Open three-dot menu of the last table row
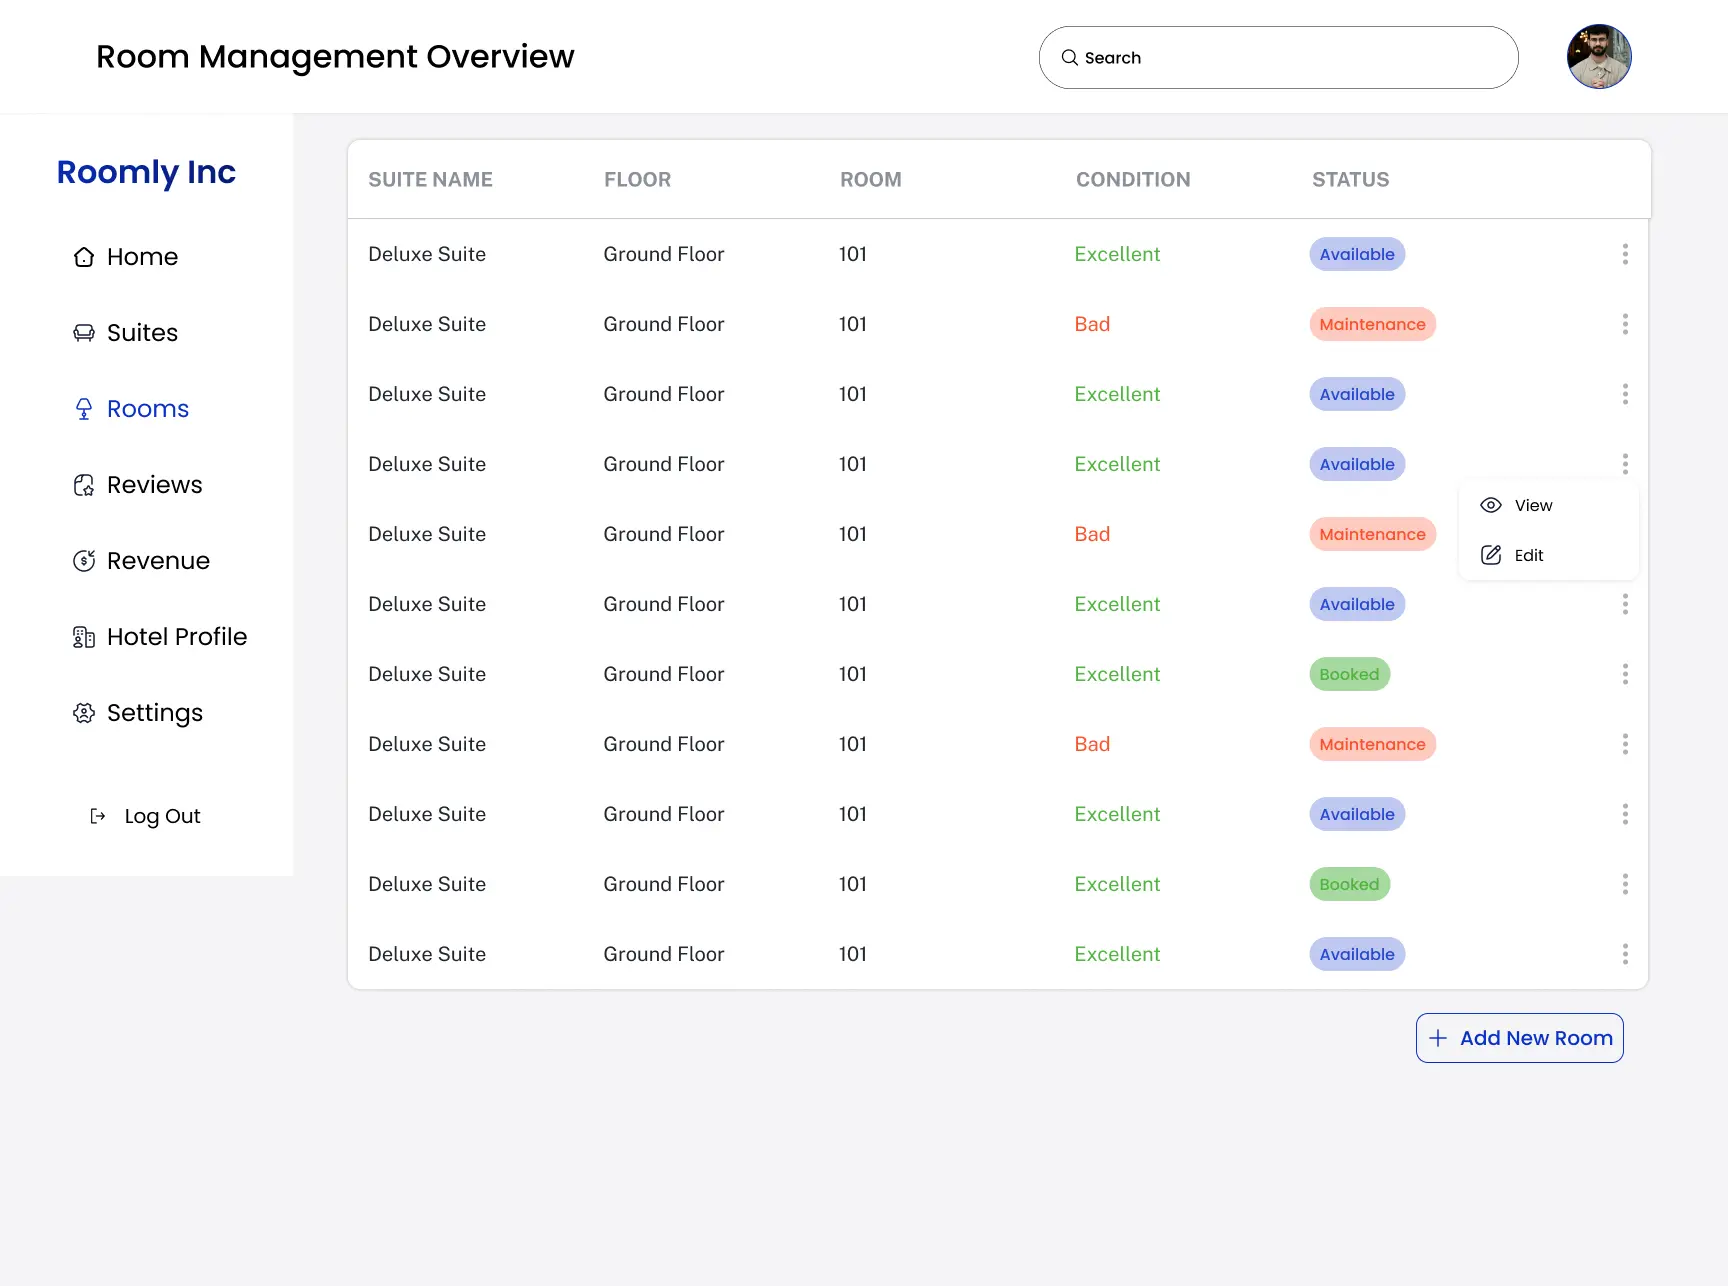This screenshot has height=1286, width=1728. point(1625,954)
